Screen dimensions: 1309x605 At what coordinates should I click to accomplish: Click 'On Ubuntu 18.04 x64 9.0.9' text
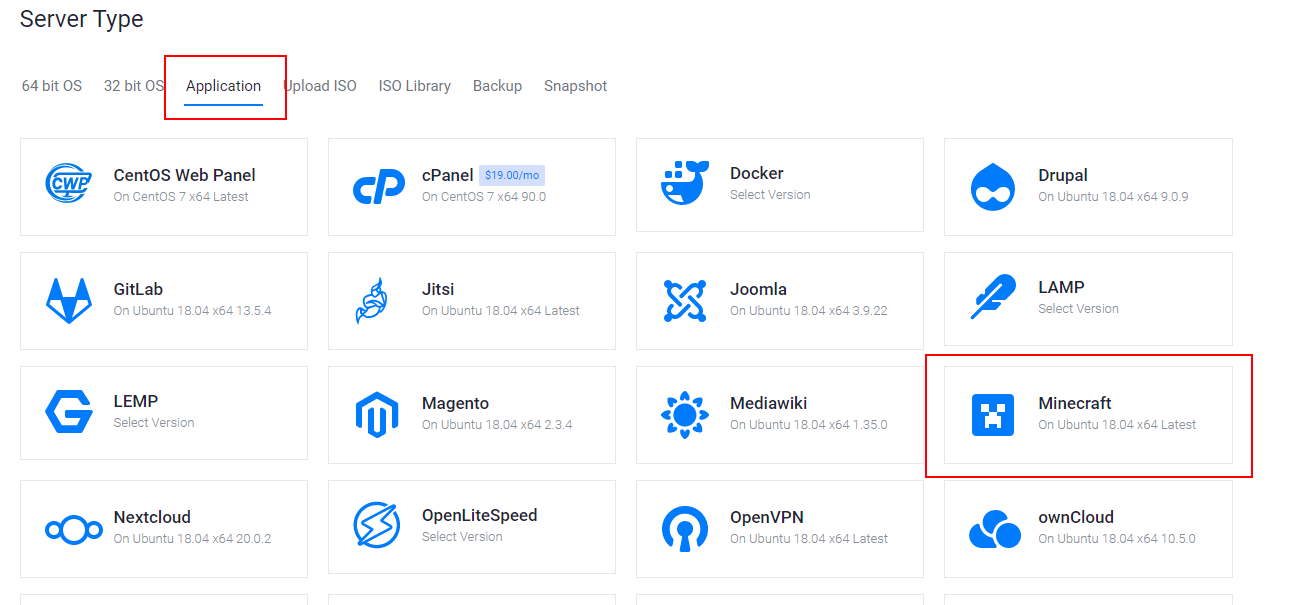coord(1113,196)
